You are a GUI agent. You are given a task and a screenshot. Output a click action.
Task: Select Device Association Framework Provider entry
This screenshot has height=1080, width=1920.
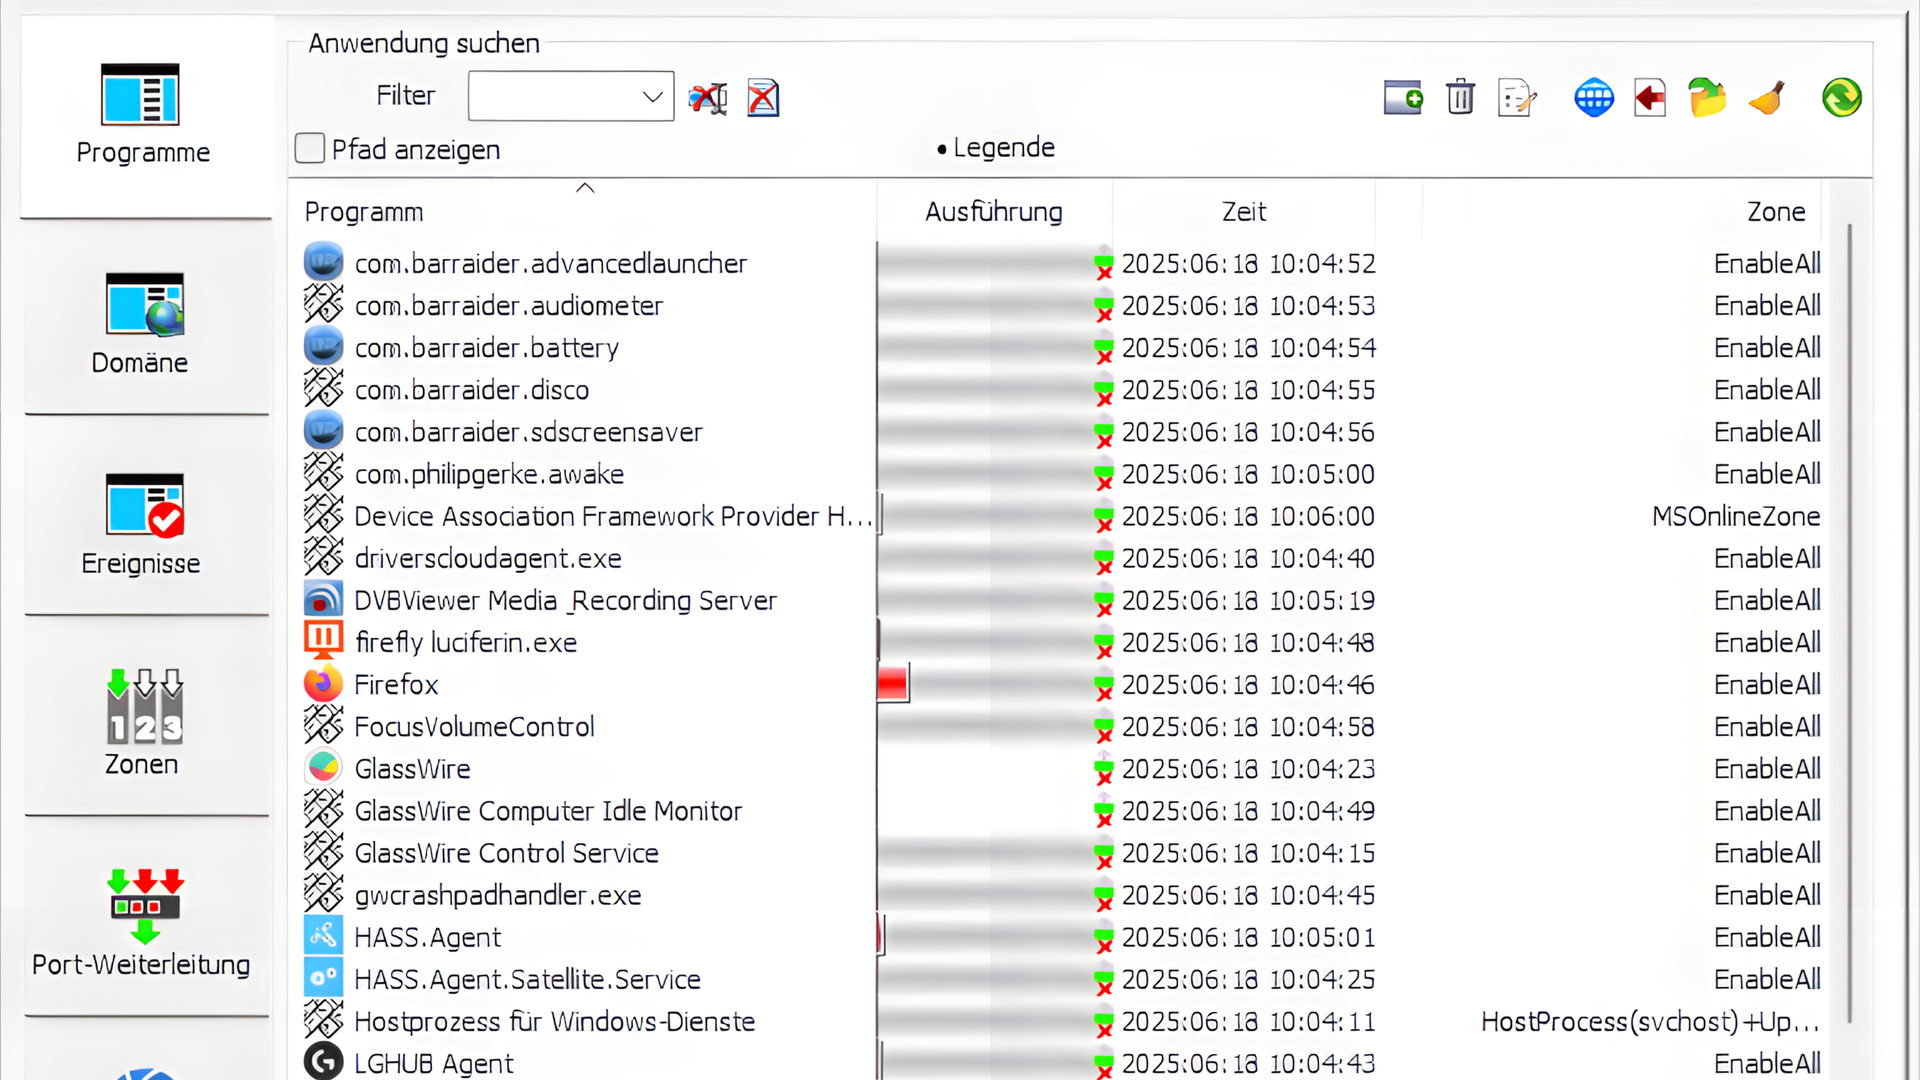pos(613,516)
